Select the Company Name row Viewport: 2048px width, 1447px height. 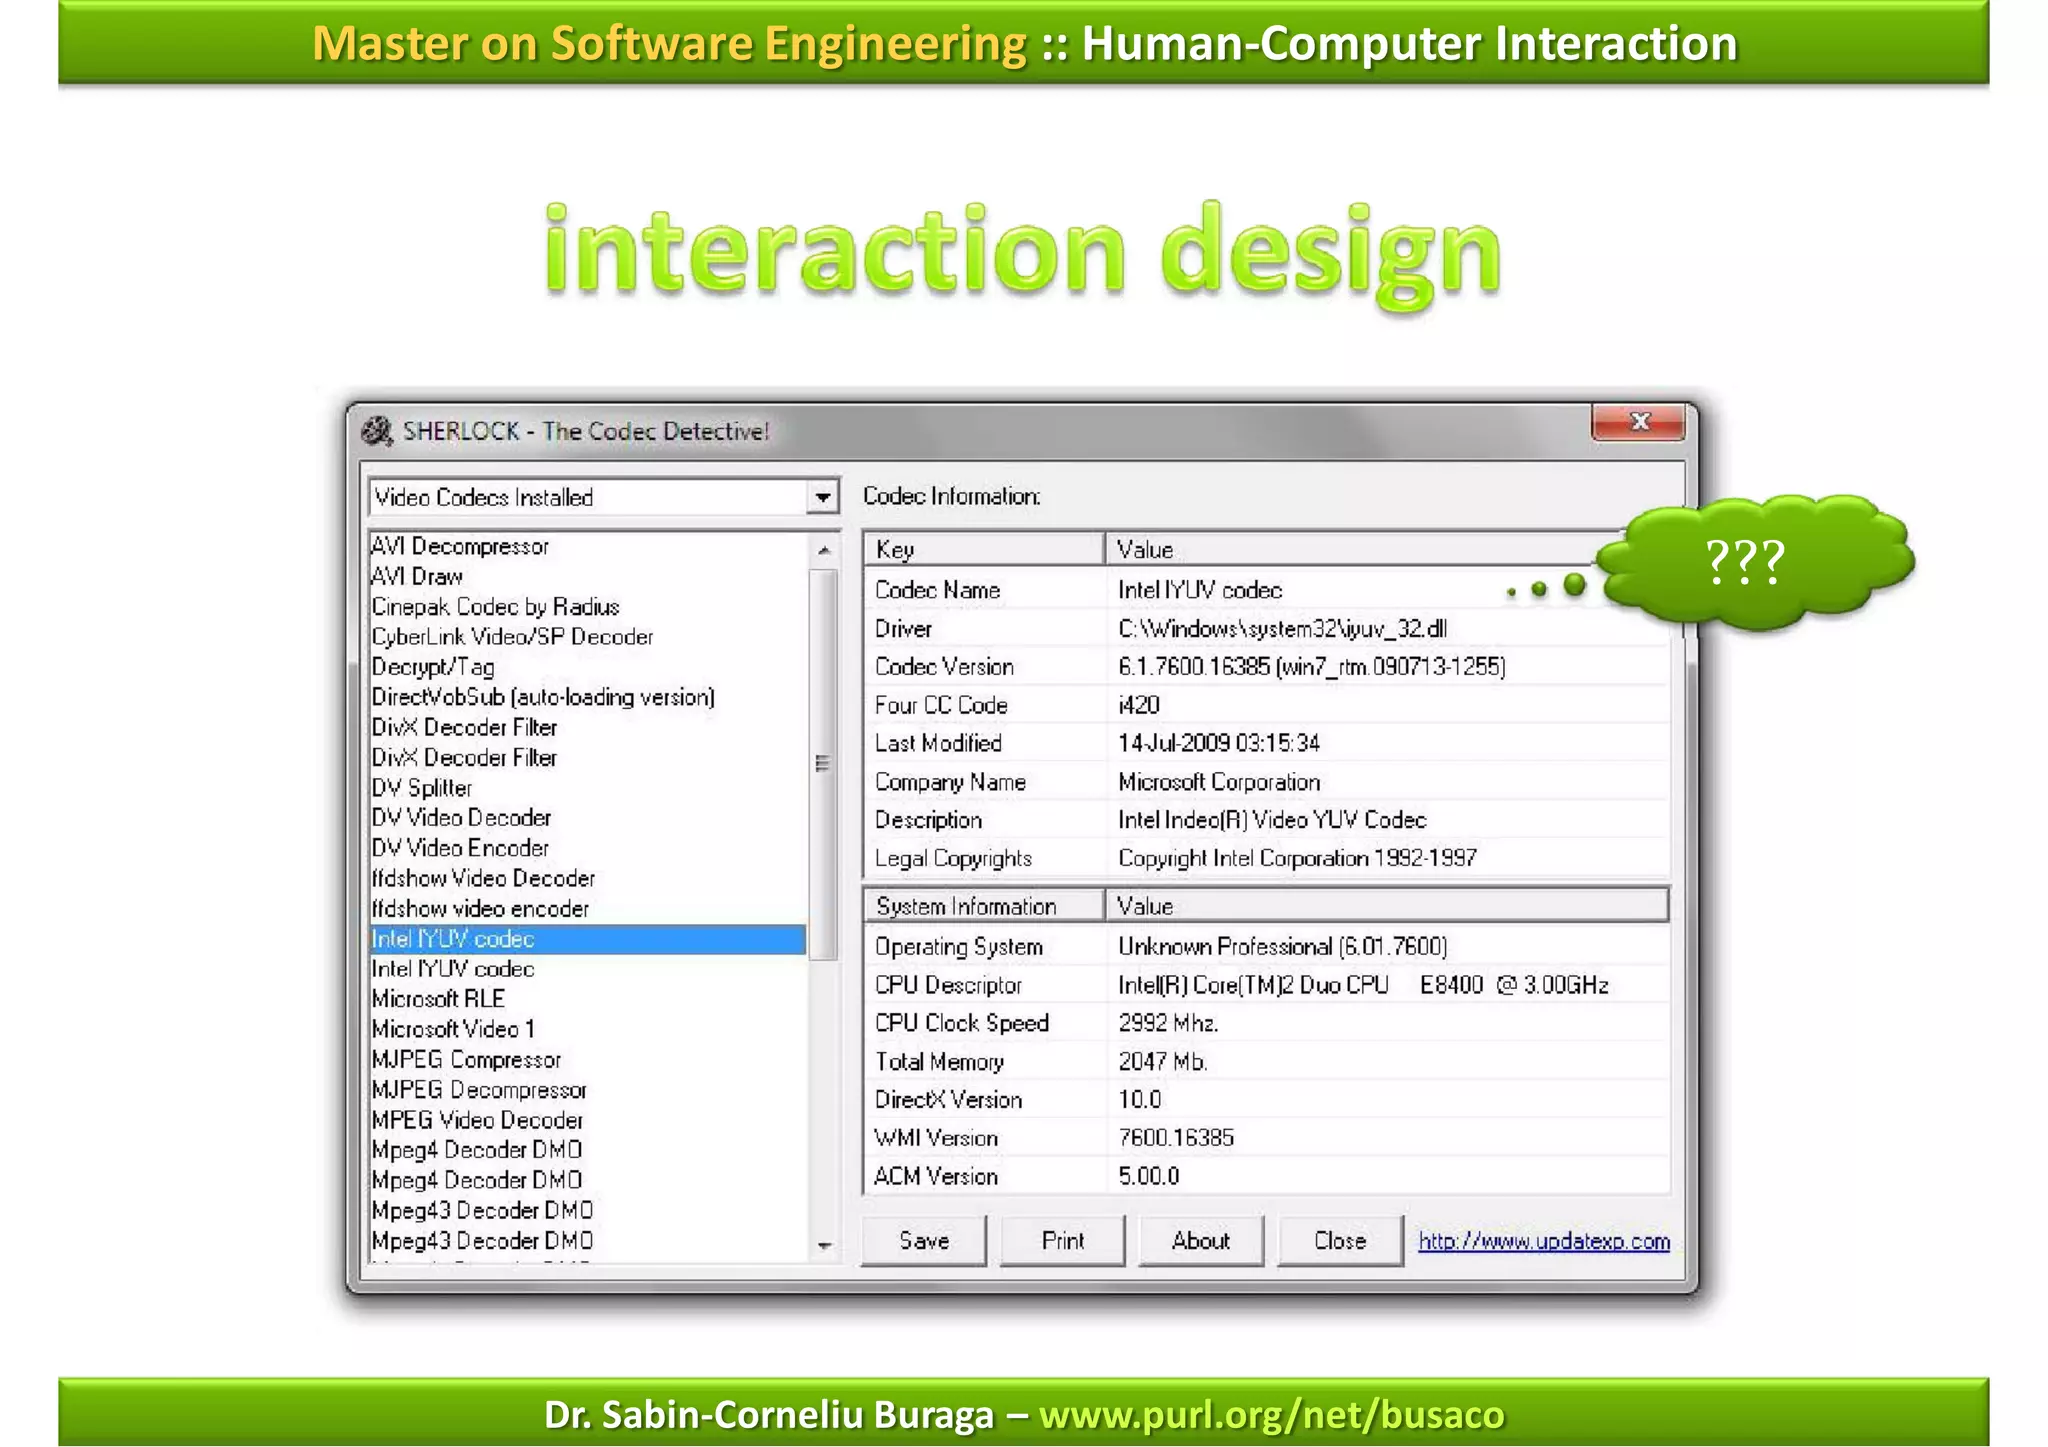pos(1267,782)
